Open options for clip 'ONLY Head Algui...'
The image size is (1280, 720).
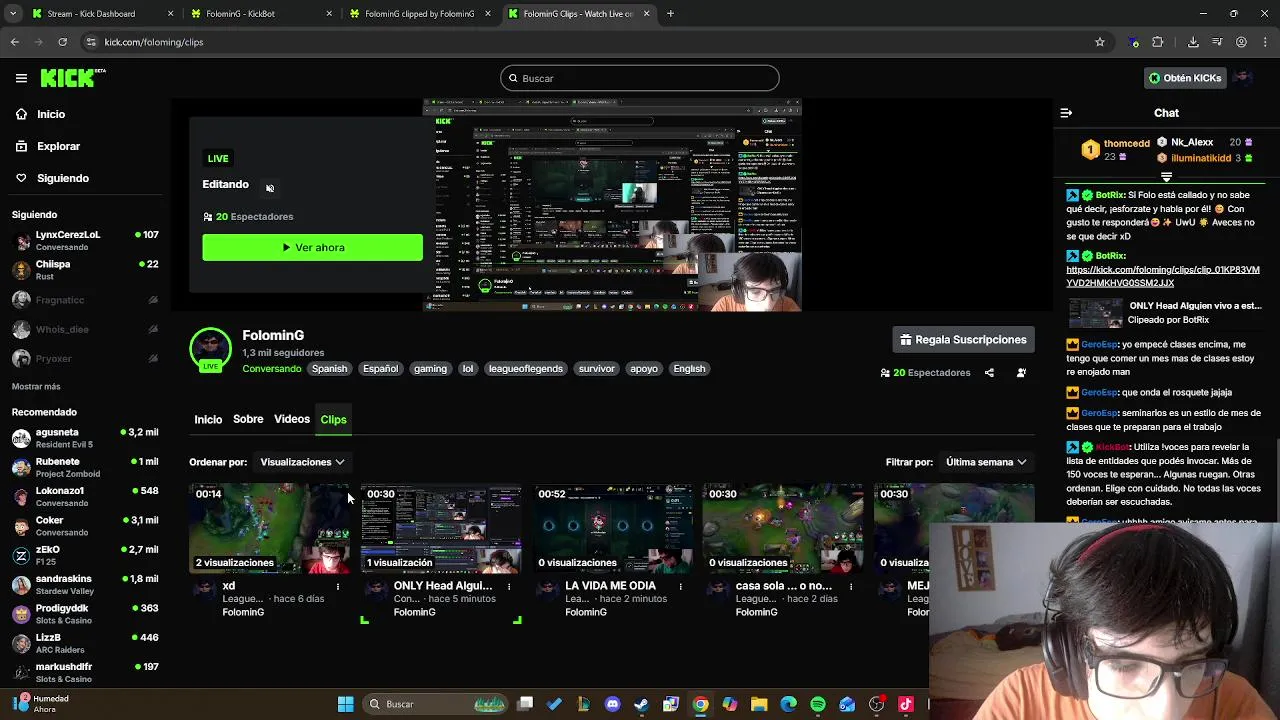click(x=509, y=587)
